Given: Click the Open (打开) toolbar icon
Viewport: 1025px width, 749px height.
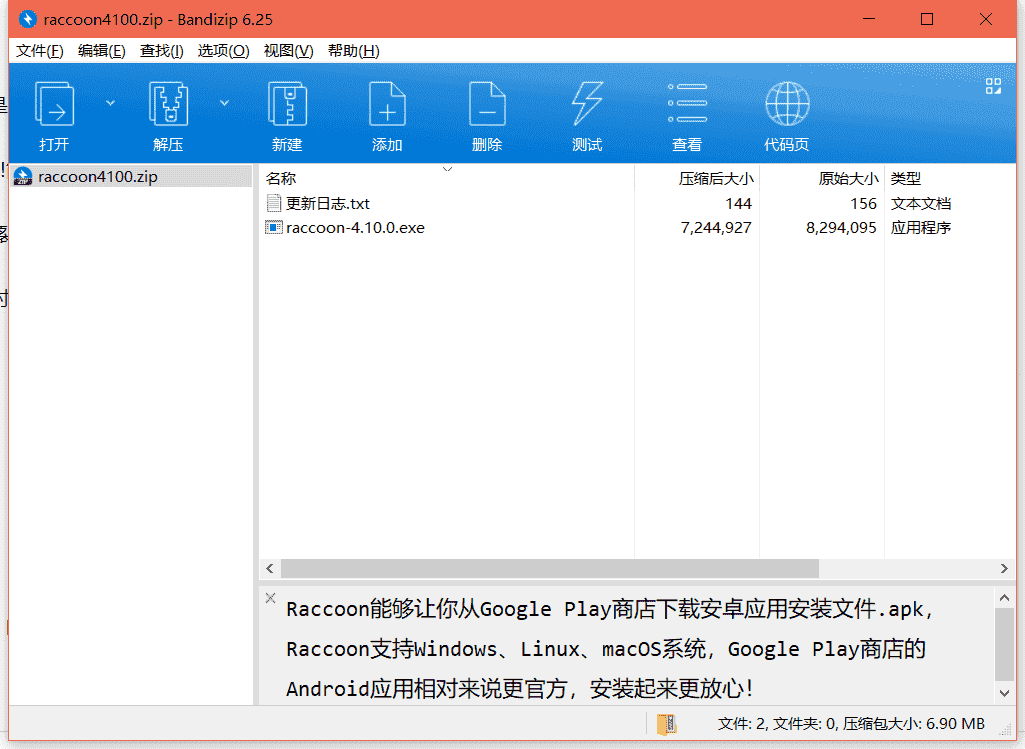Looking at the screenshot, I should pos(54,104).
